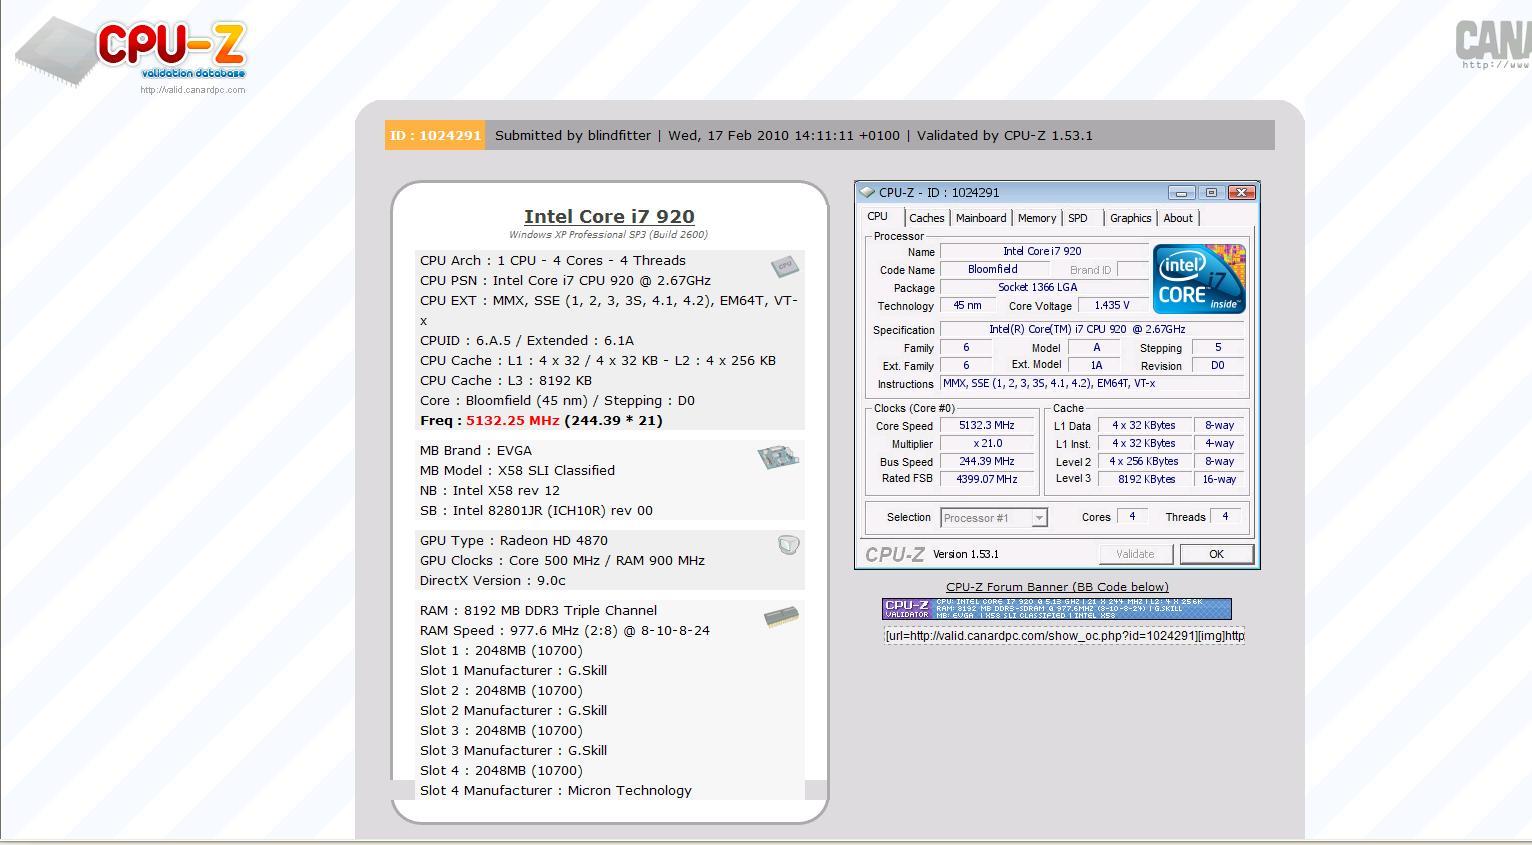
Task: Click the Threads count field
Action: tap(1225, 517)
